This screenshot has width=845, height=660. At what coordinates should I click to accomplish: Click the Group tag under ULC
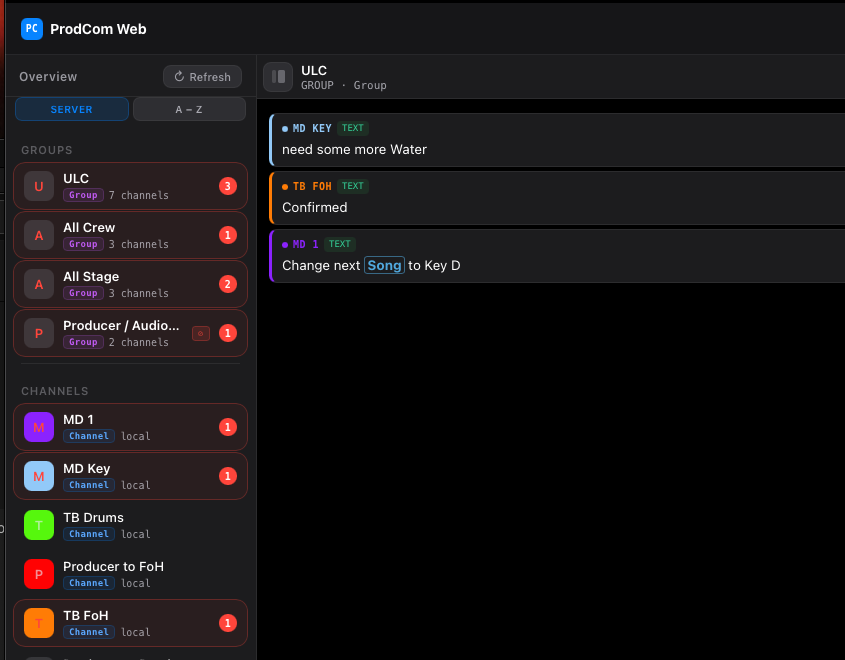coord(83,195)
